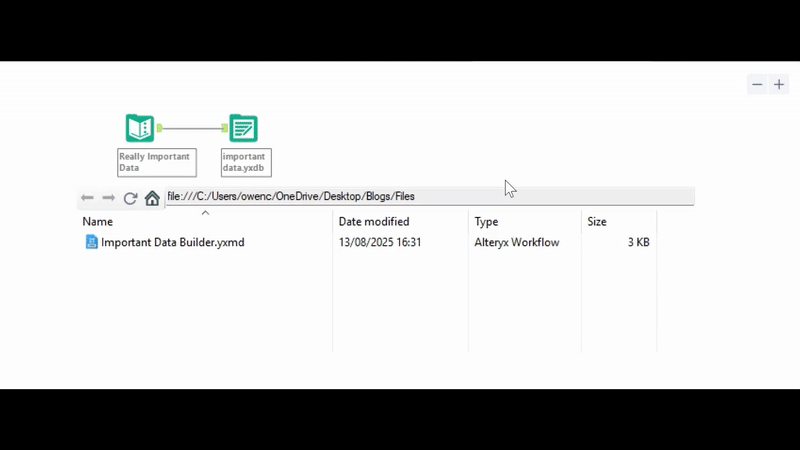Click the connection line between tools
800x450 pixels.
[x=192, y=128]
